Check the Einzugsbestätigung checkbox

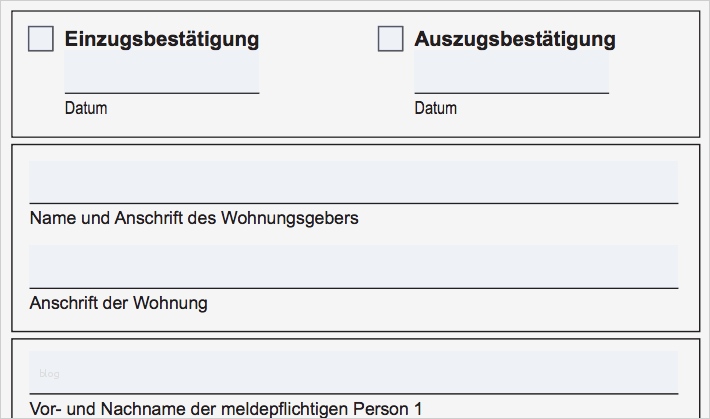(41, 39)
